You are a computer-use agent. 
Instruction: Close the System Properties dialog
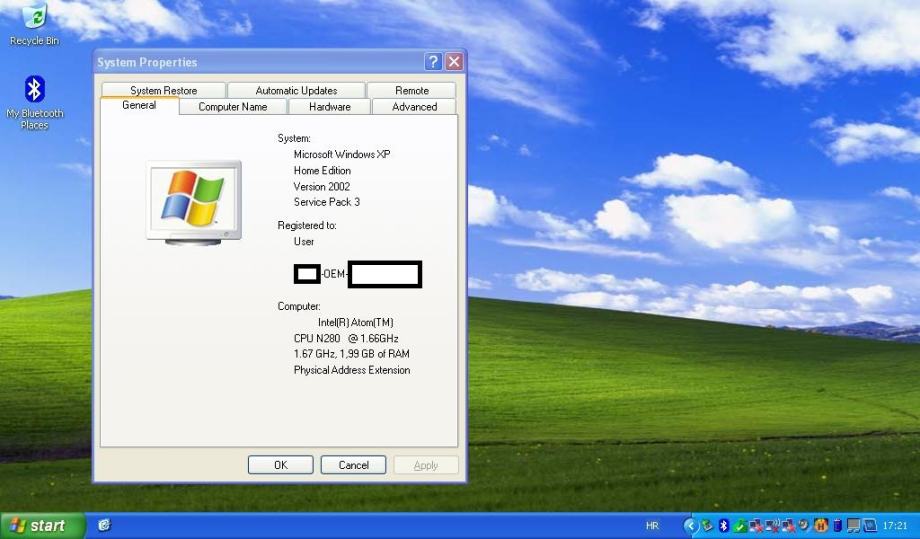click(454, 62)
